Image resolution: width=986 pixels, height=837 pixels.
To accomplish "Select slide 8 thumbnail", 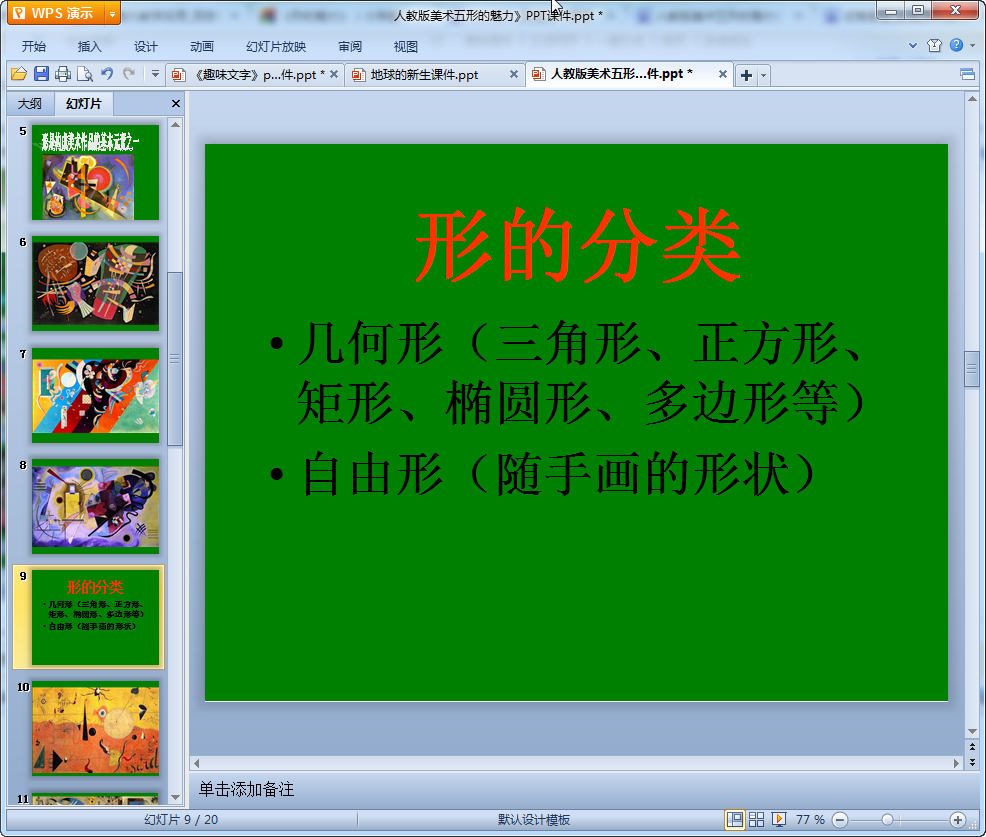I will click(x=96, y=506).
